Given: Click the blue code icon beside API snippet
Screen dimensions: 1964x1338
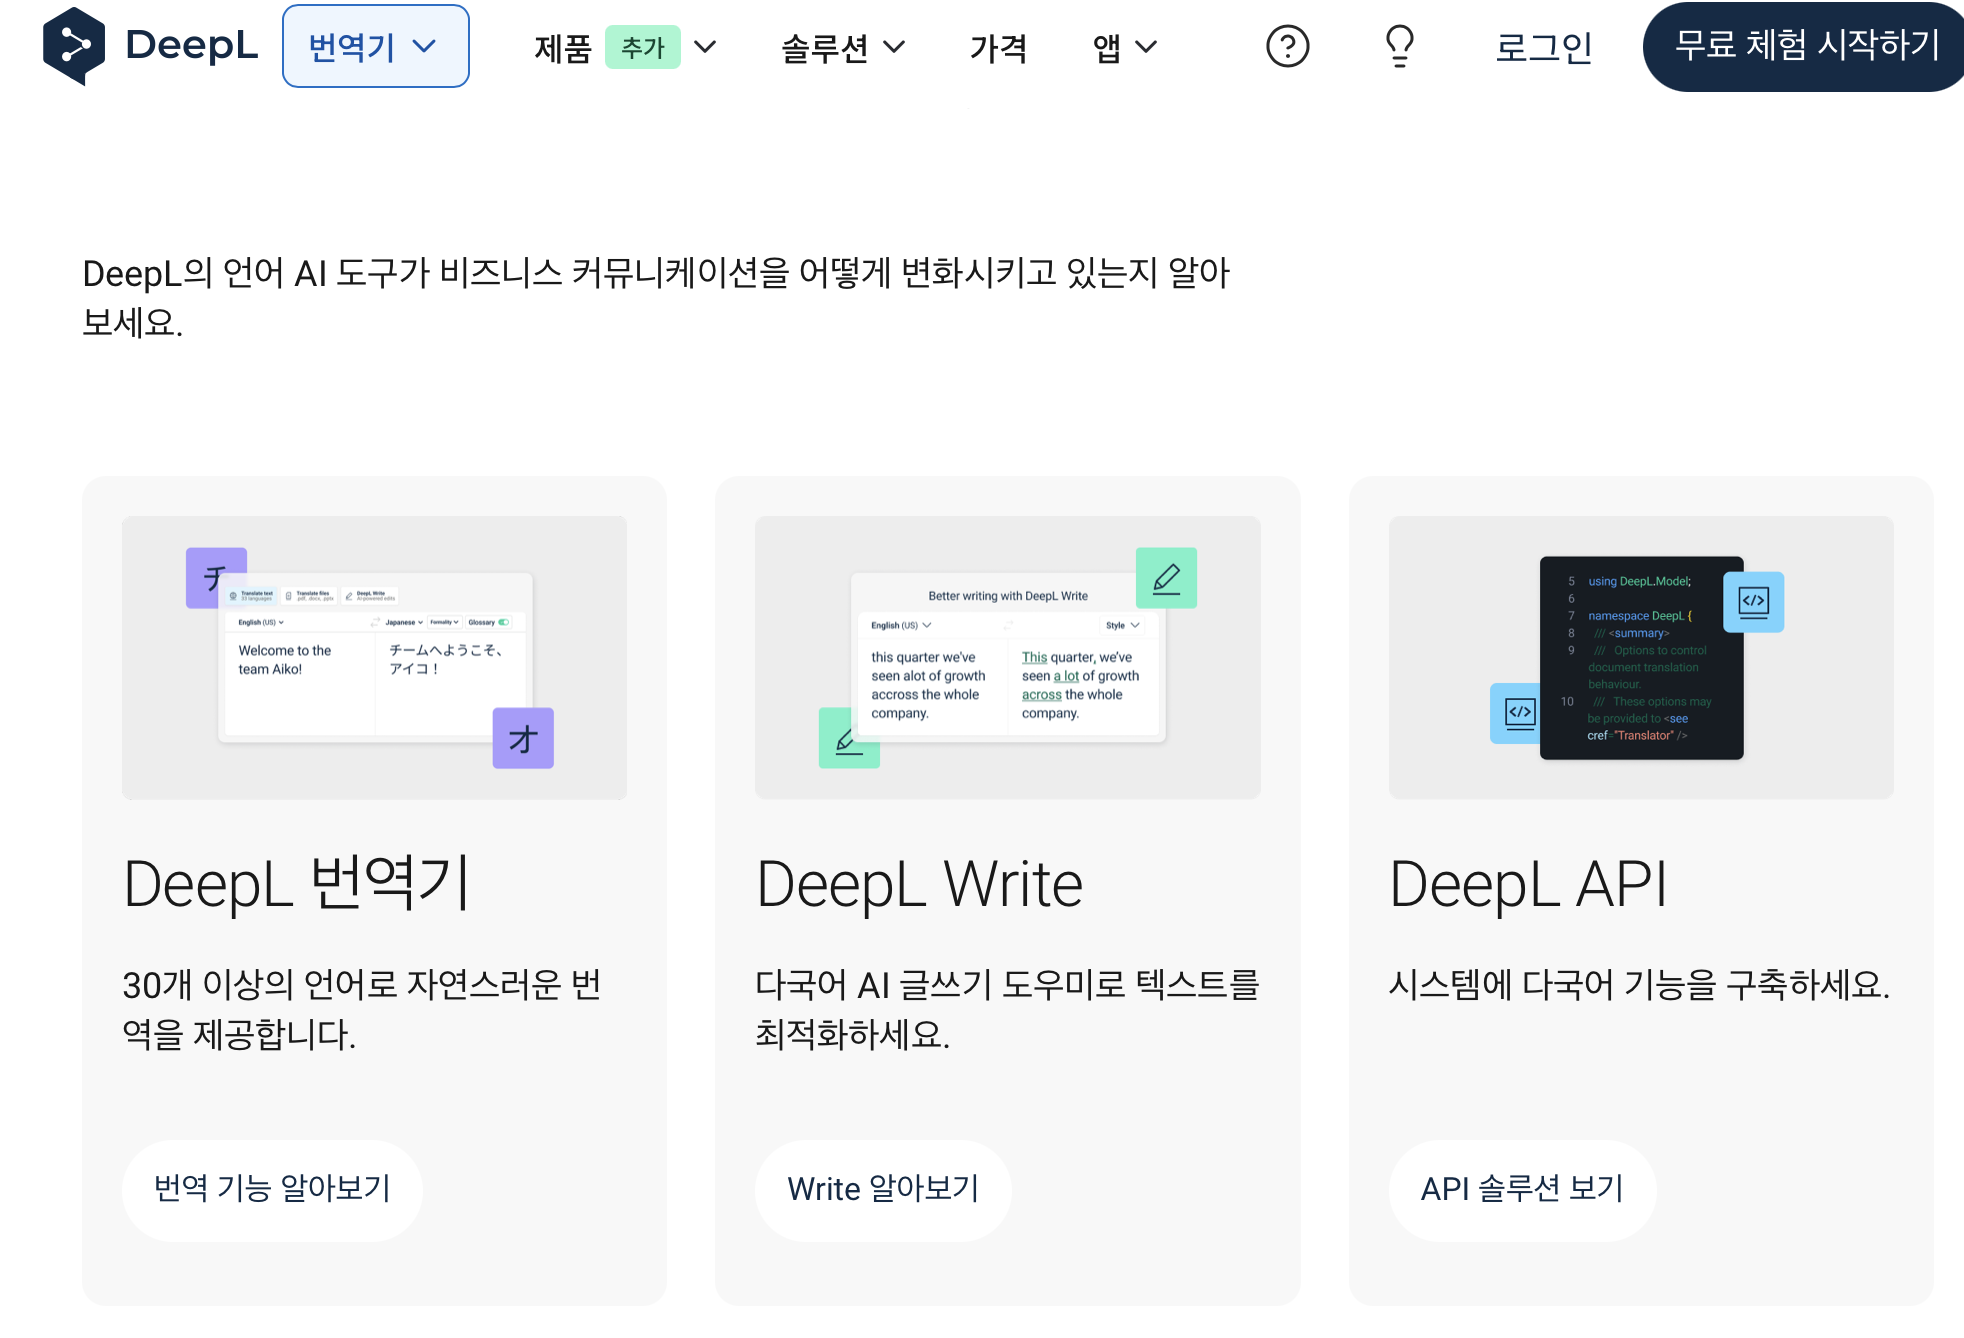Looking at the screenshot, I should point(1753,602).
